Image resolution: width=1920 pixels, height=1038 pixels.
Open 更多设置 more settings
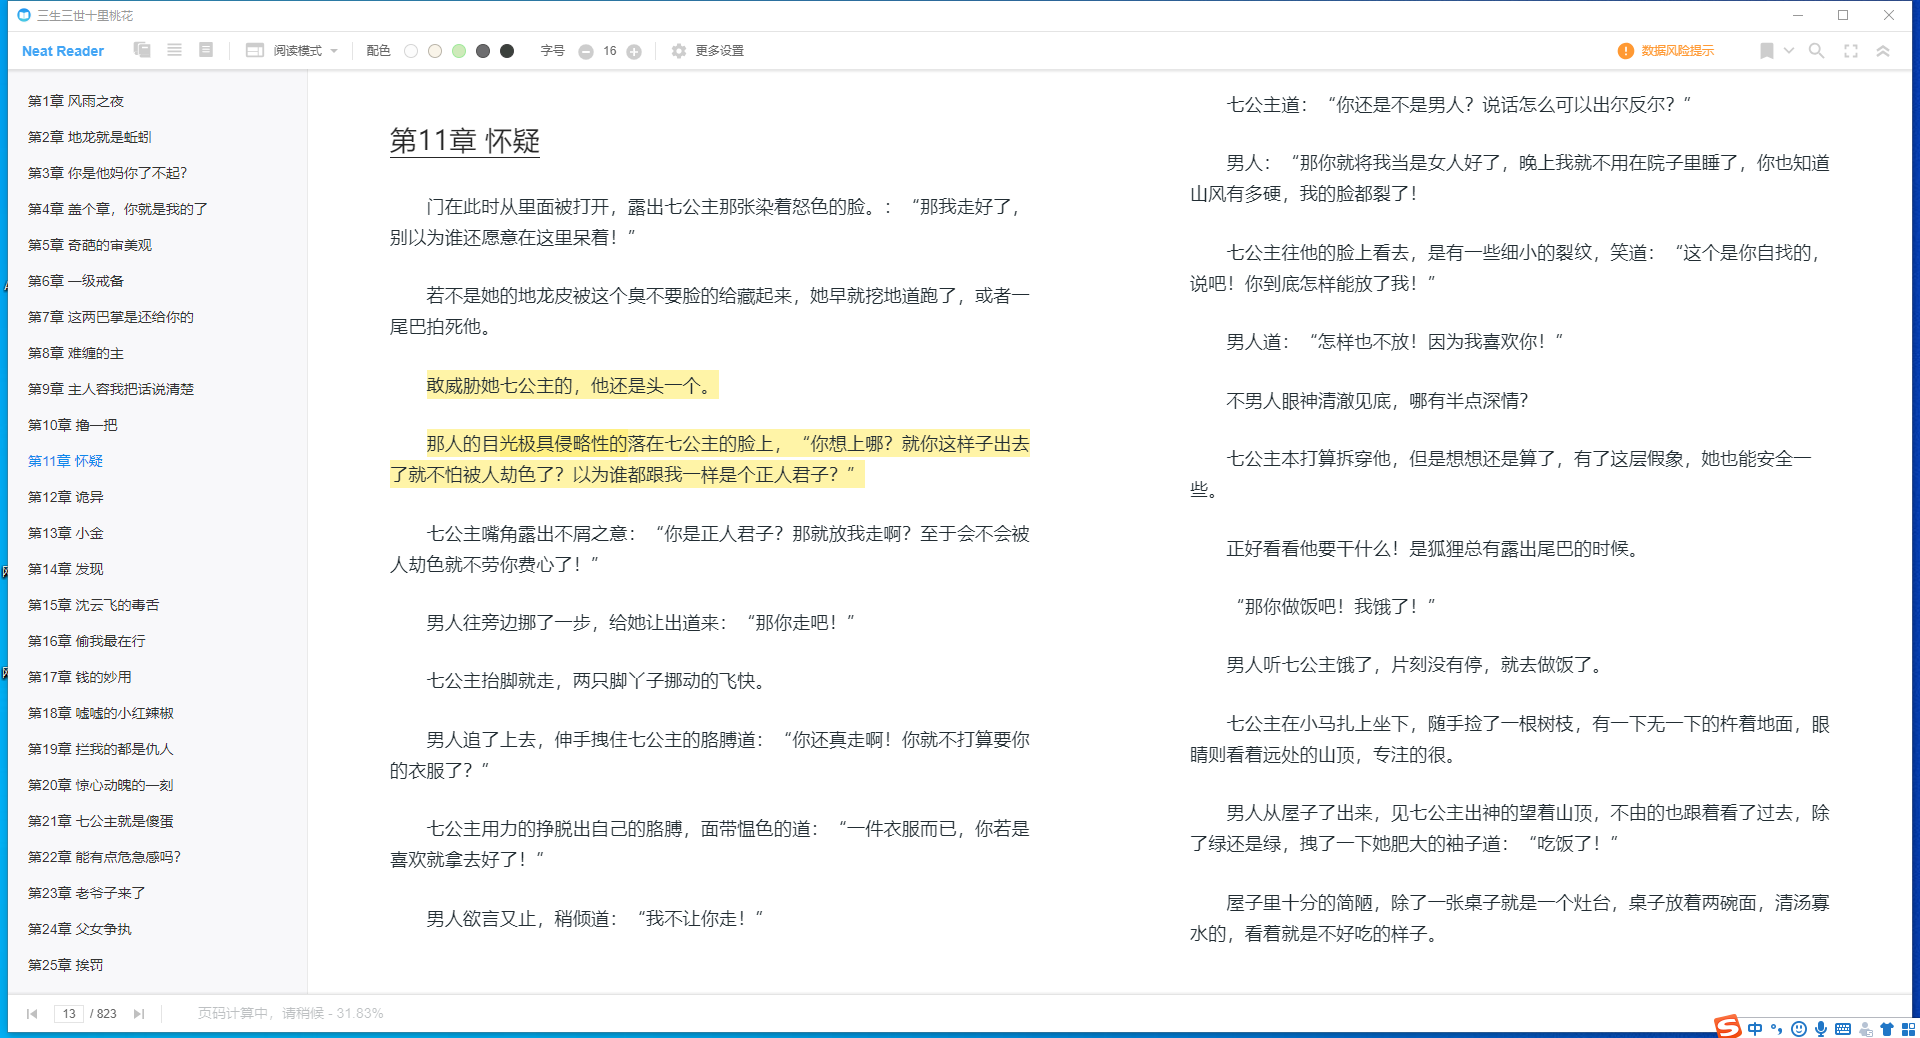tap(719, 51)
